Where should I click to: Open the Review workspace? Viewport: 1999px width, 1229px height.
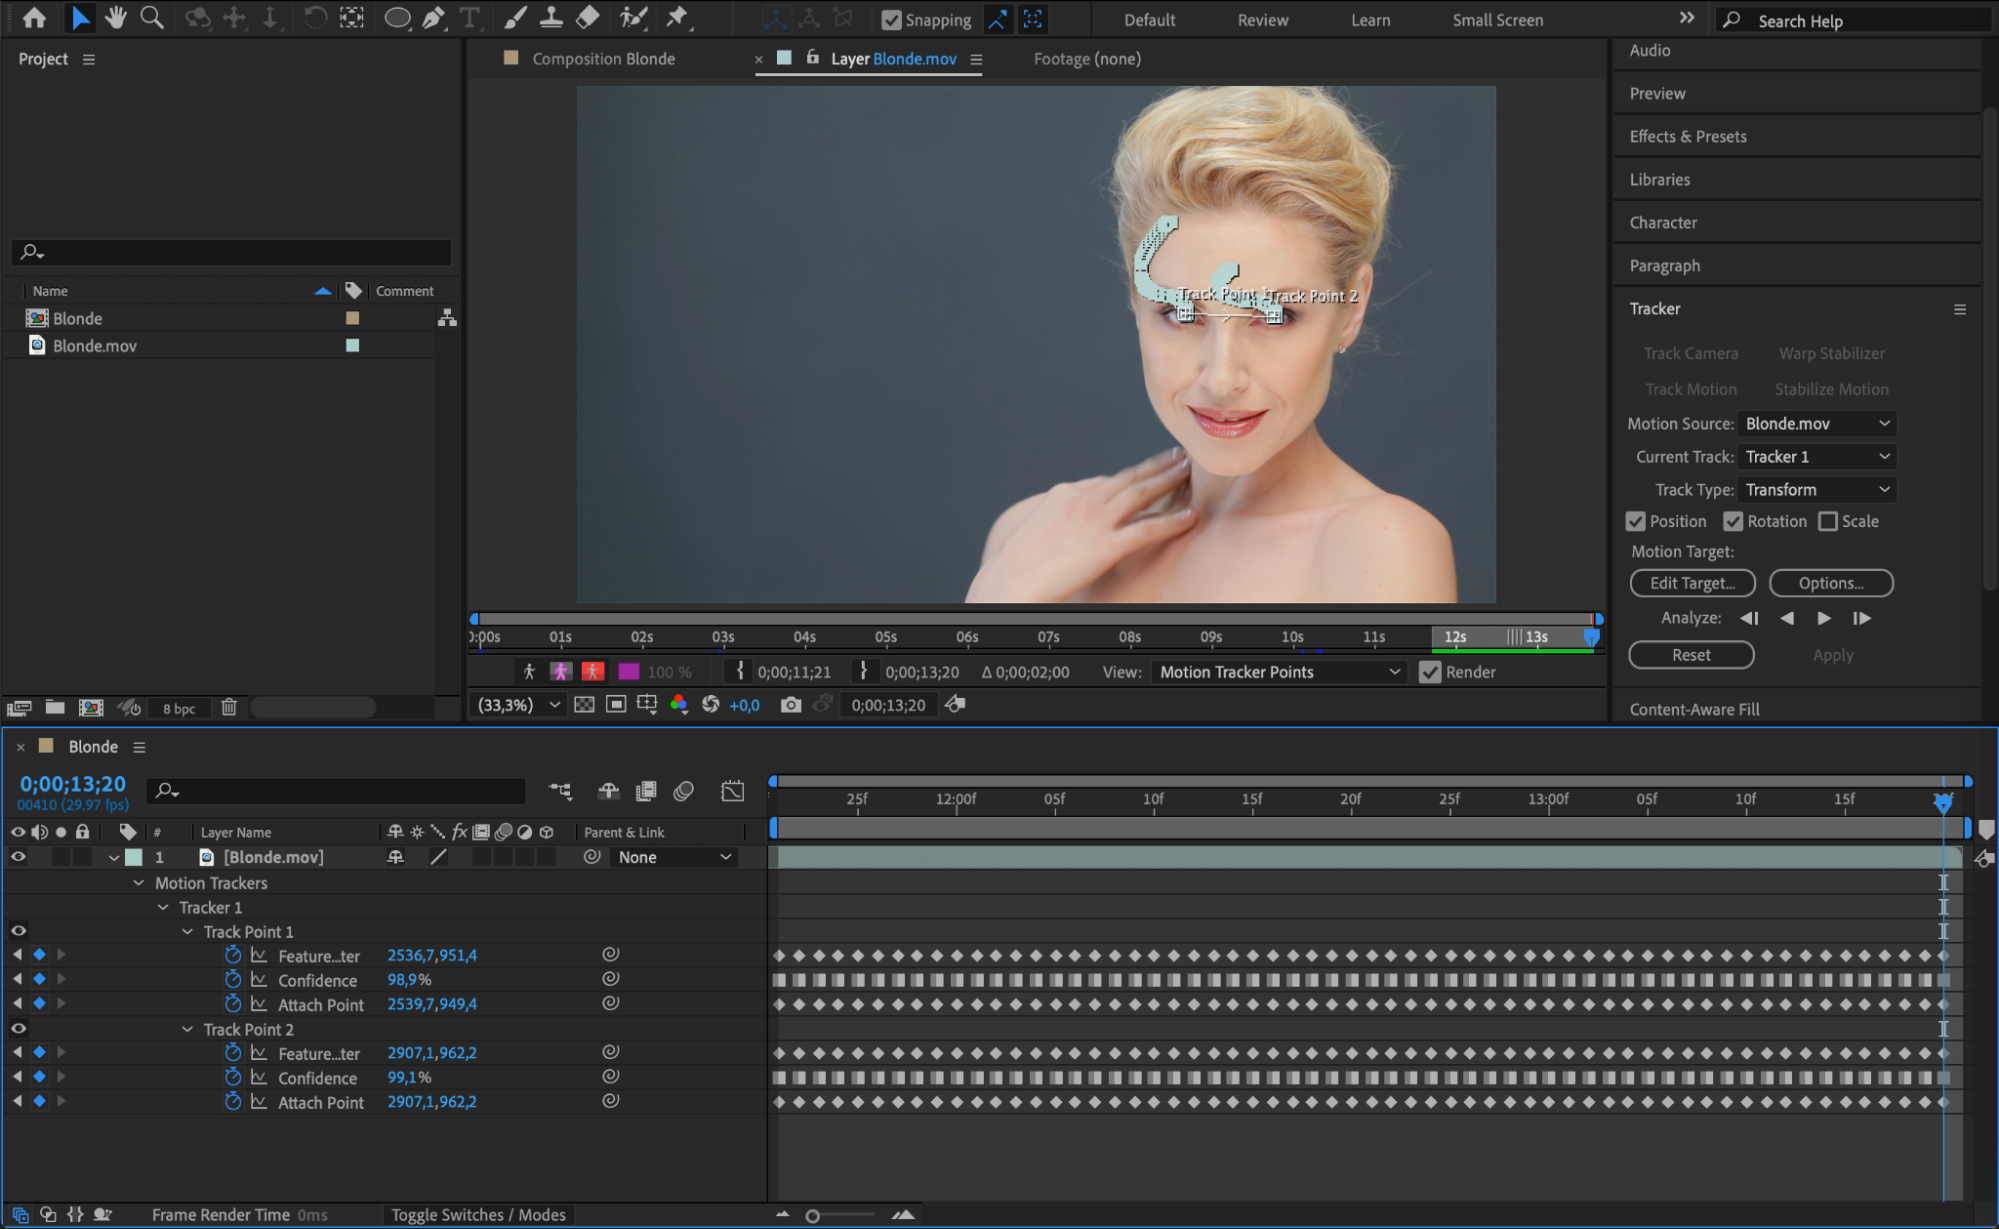pyautogui.click(x=1262, y=20)
